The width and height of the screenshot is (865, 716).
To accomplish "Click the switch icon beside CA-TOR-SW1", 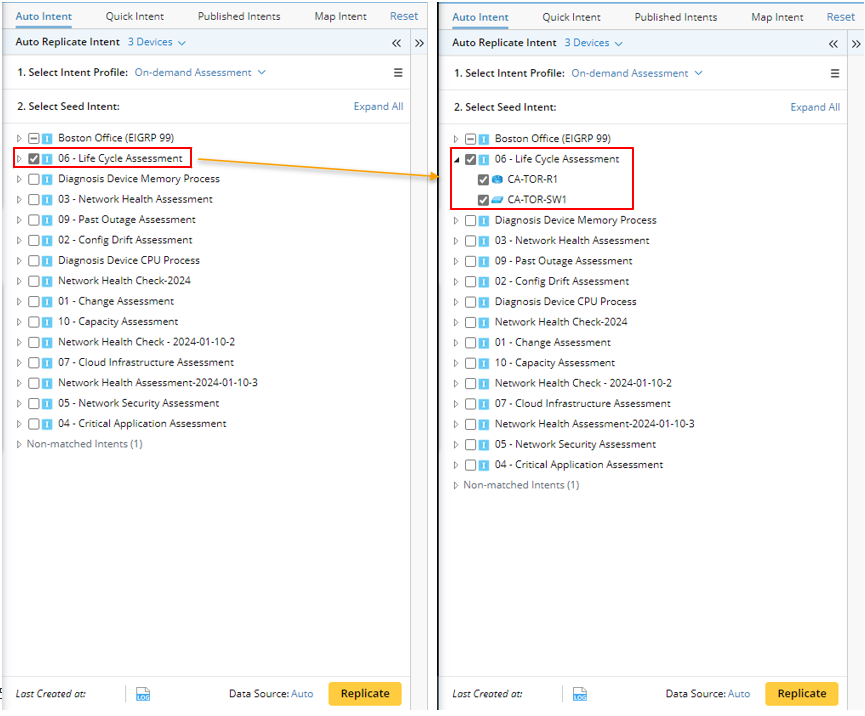I will (497, 200).
